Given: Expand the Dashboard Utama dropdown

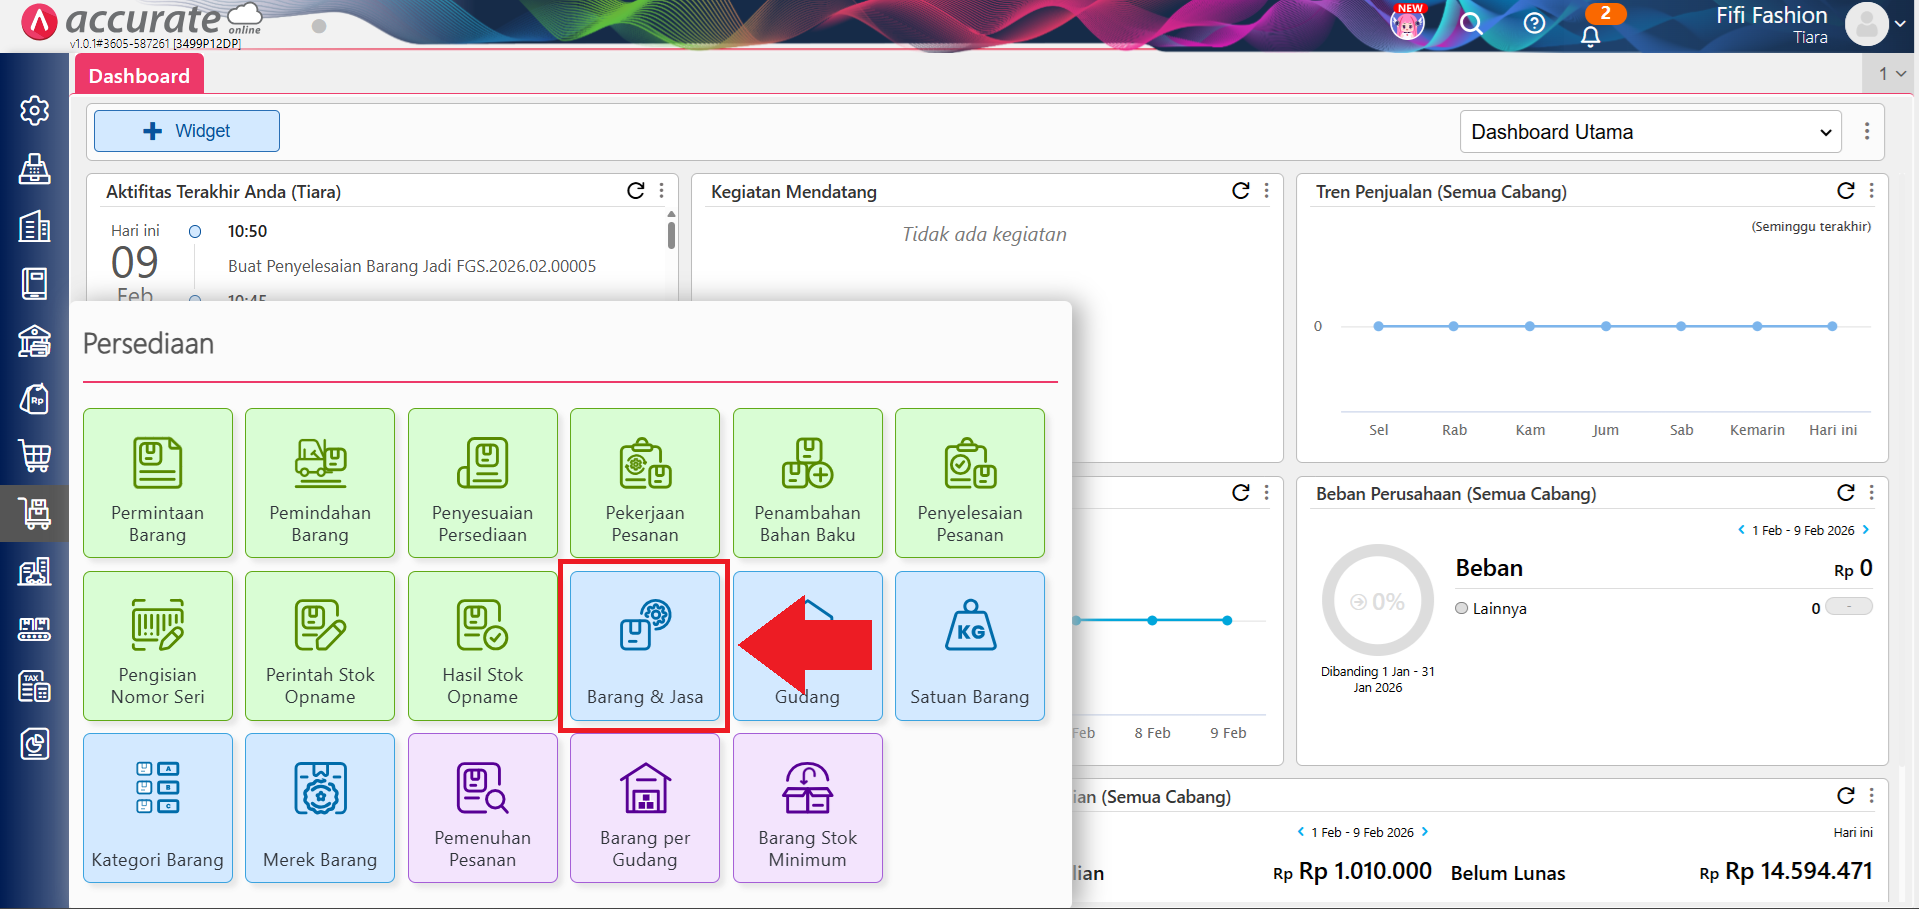Looking at the screenshot, I should click(x=1650, y=132).
